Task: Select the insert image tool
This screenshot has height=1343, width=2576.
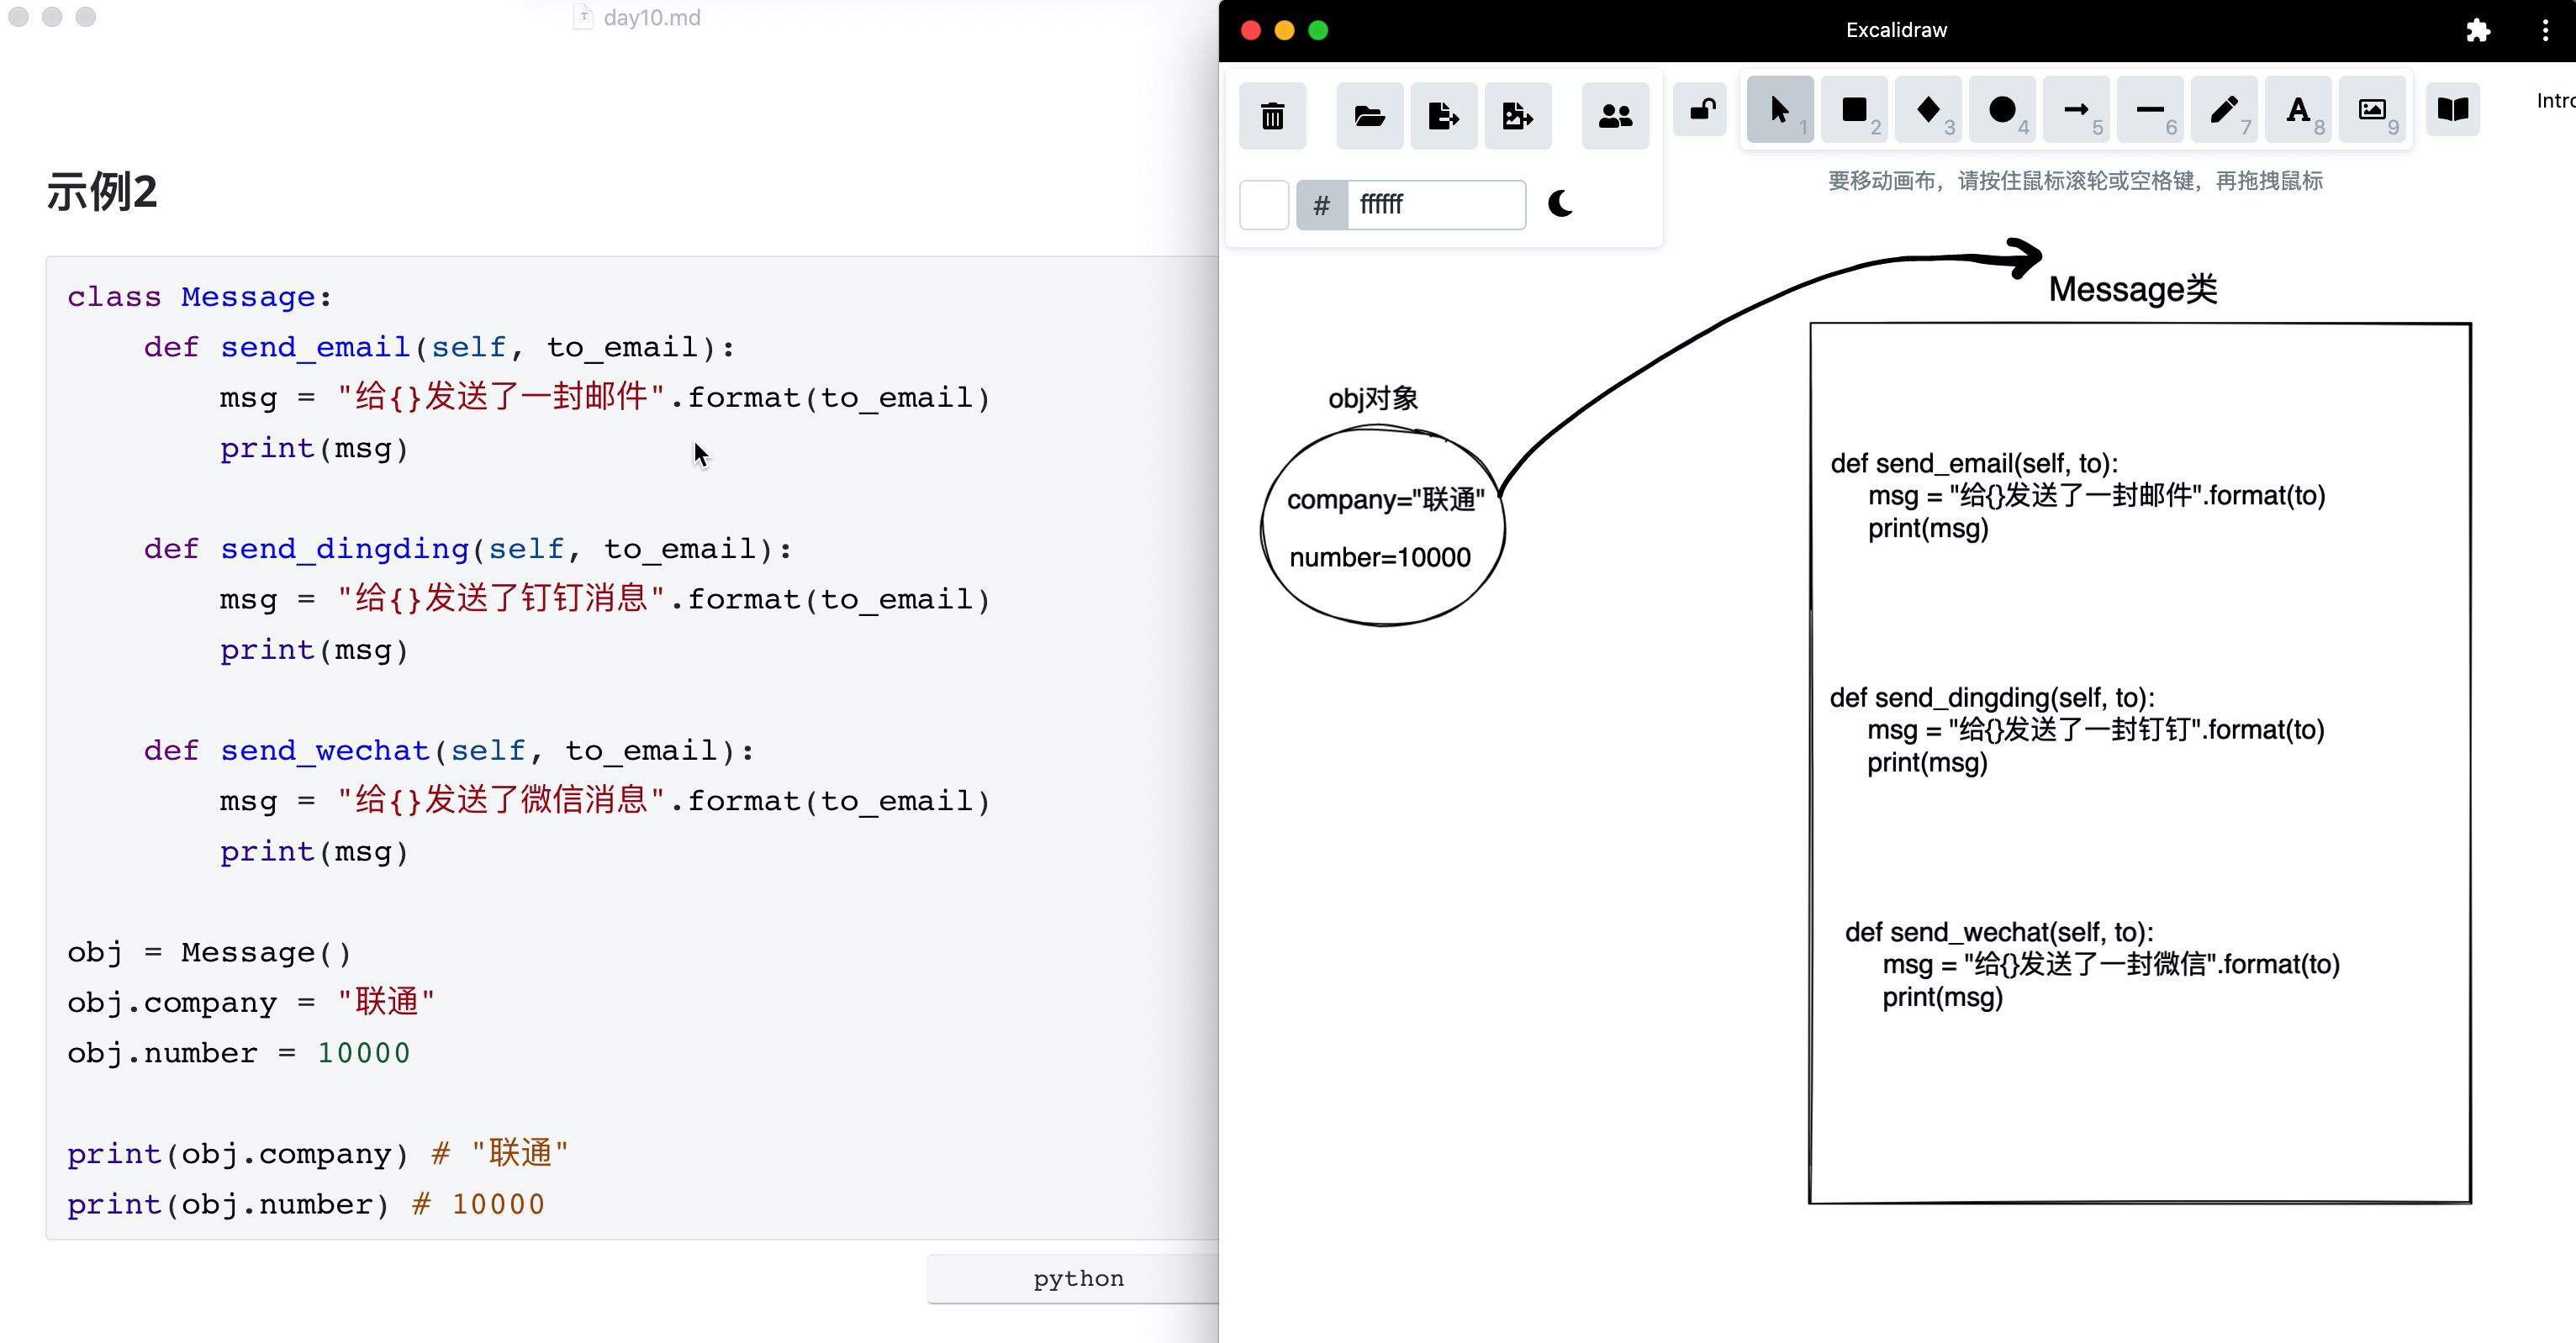Action: [x=2372, y=110]
